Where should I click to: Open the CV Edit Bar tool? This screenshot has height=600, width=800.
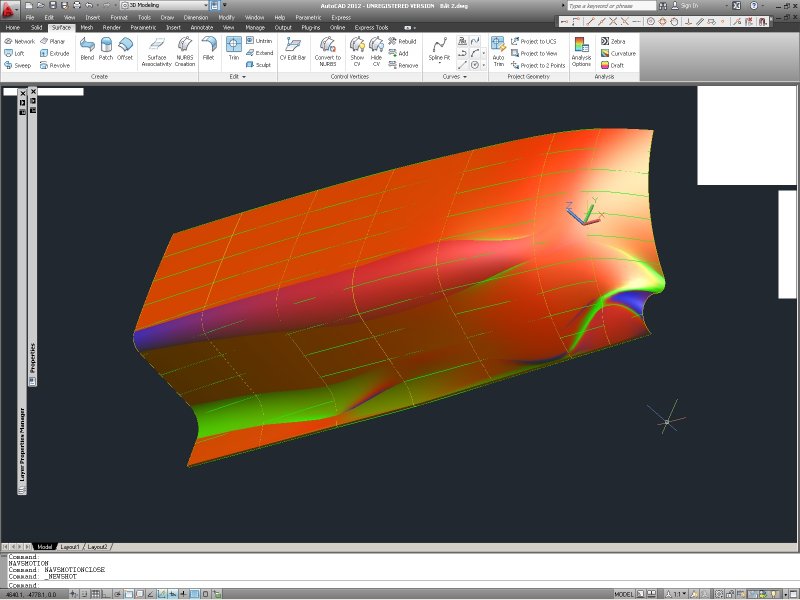(x=291, y=46)
